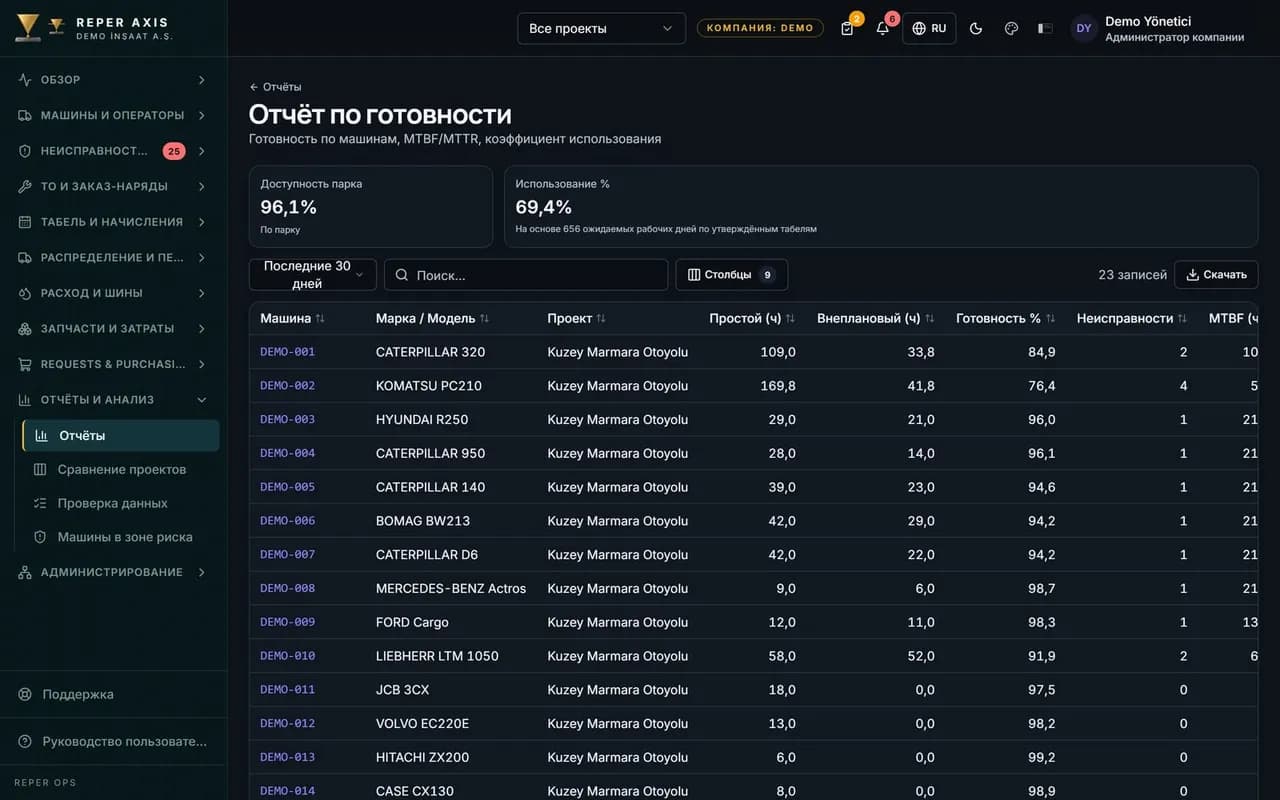Click the Скачать download button
Viewport: 1280px width, 800px height.
1216,275
